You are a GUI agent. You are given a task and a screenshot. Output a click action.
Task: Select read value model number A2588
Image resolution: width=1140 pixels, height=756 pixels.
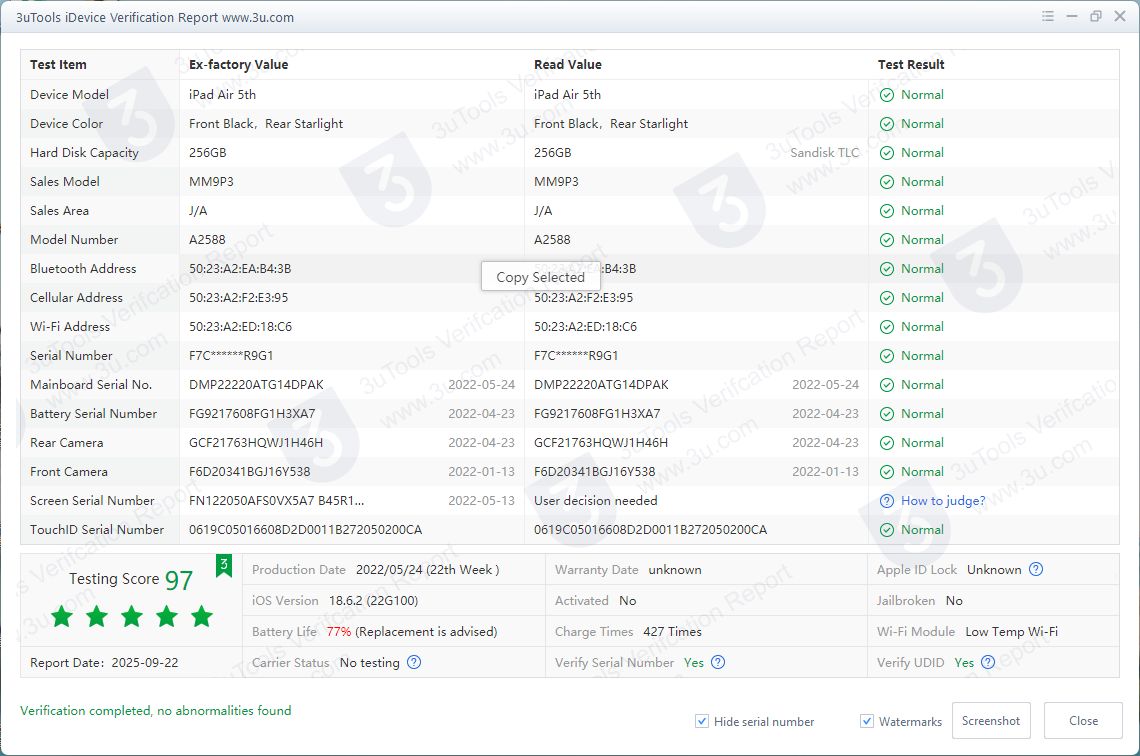(x=553, y=240)
